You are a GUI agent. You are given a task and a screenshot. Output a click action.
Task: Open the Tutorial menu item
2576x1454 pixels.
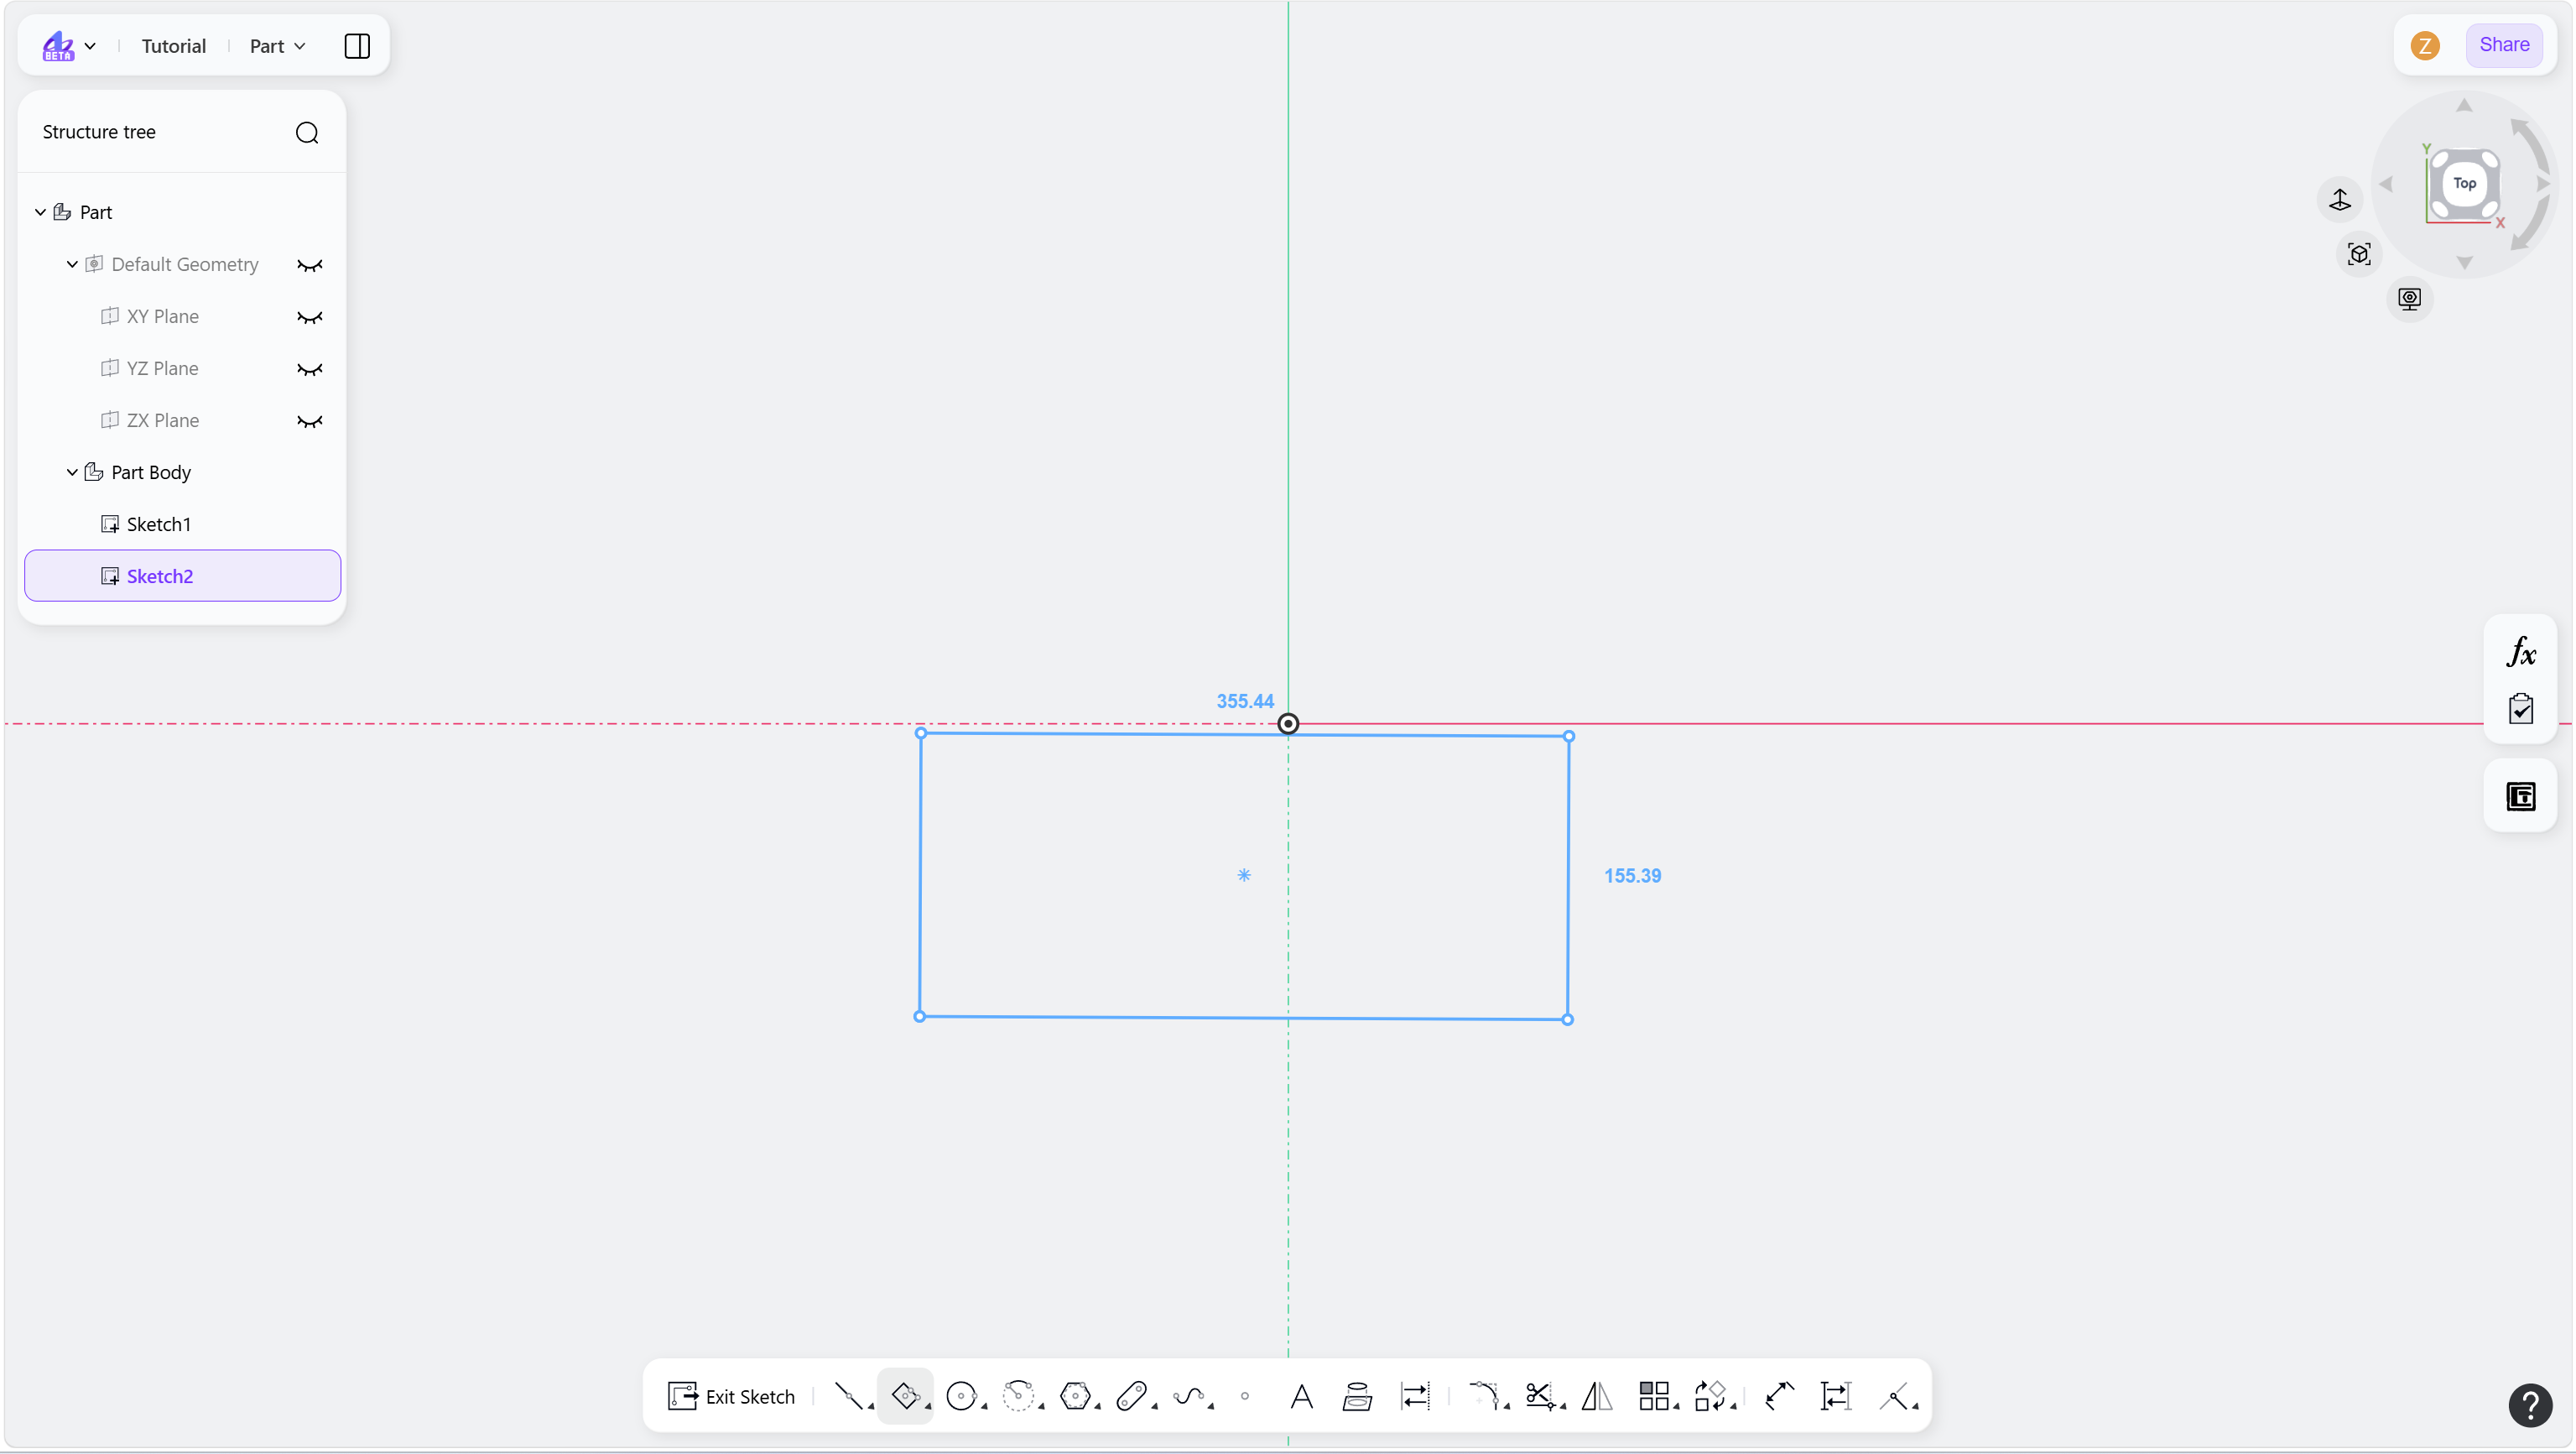click(x=173, y=46)
